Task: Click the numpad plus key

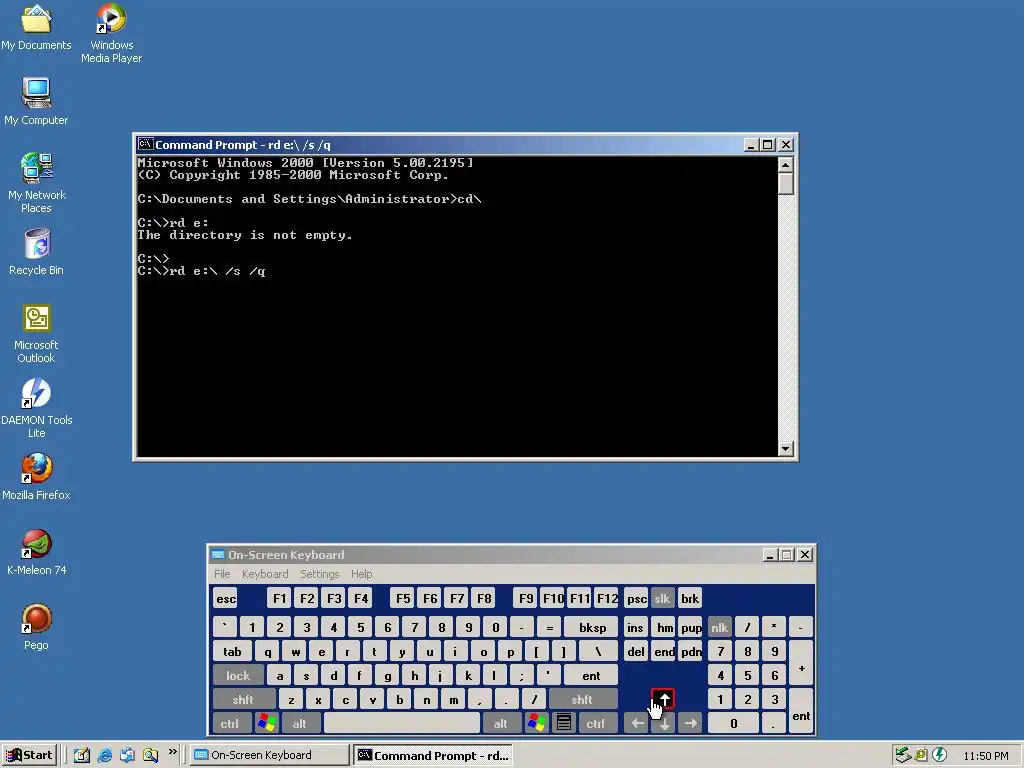Action: point(801,663)
